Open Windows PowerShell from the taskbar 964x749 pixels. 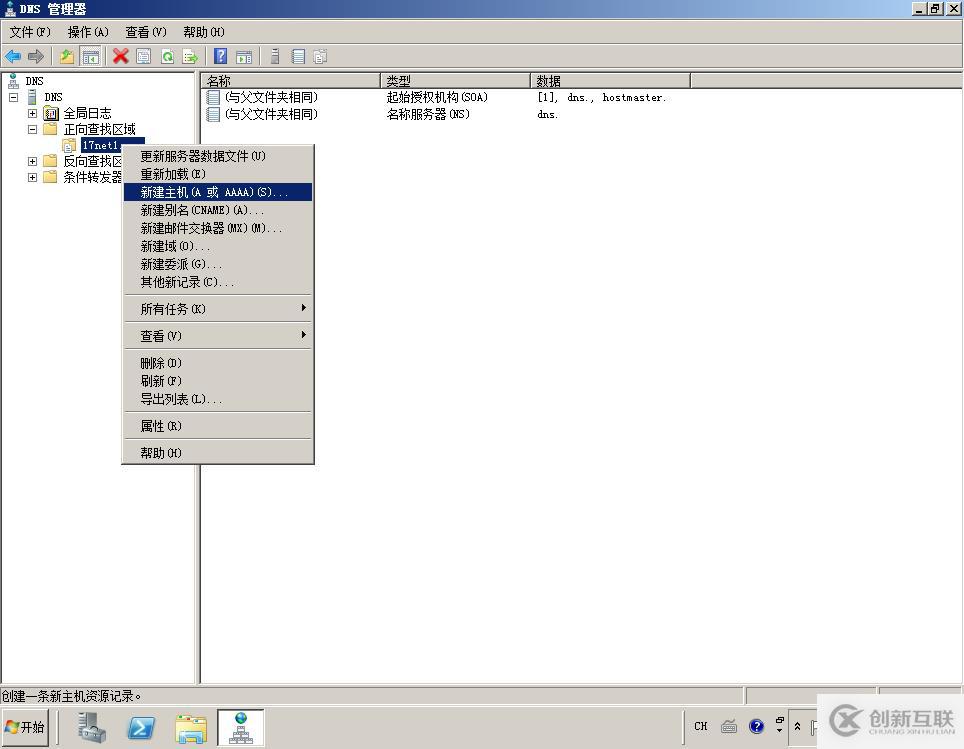140,728
